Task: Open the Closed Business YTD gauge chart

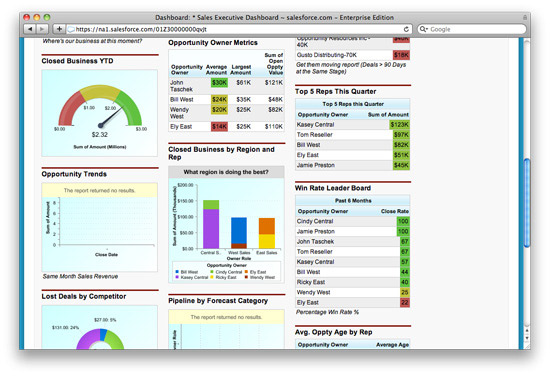Action: [x=100, y=113]
